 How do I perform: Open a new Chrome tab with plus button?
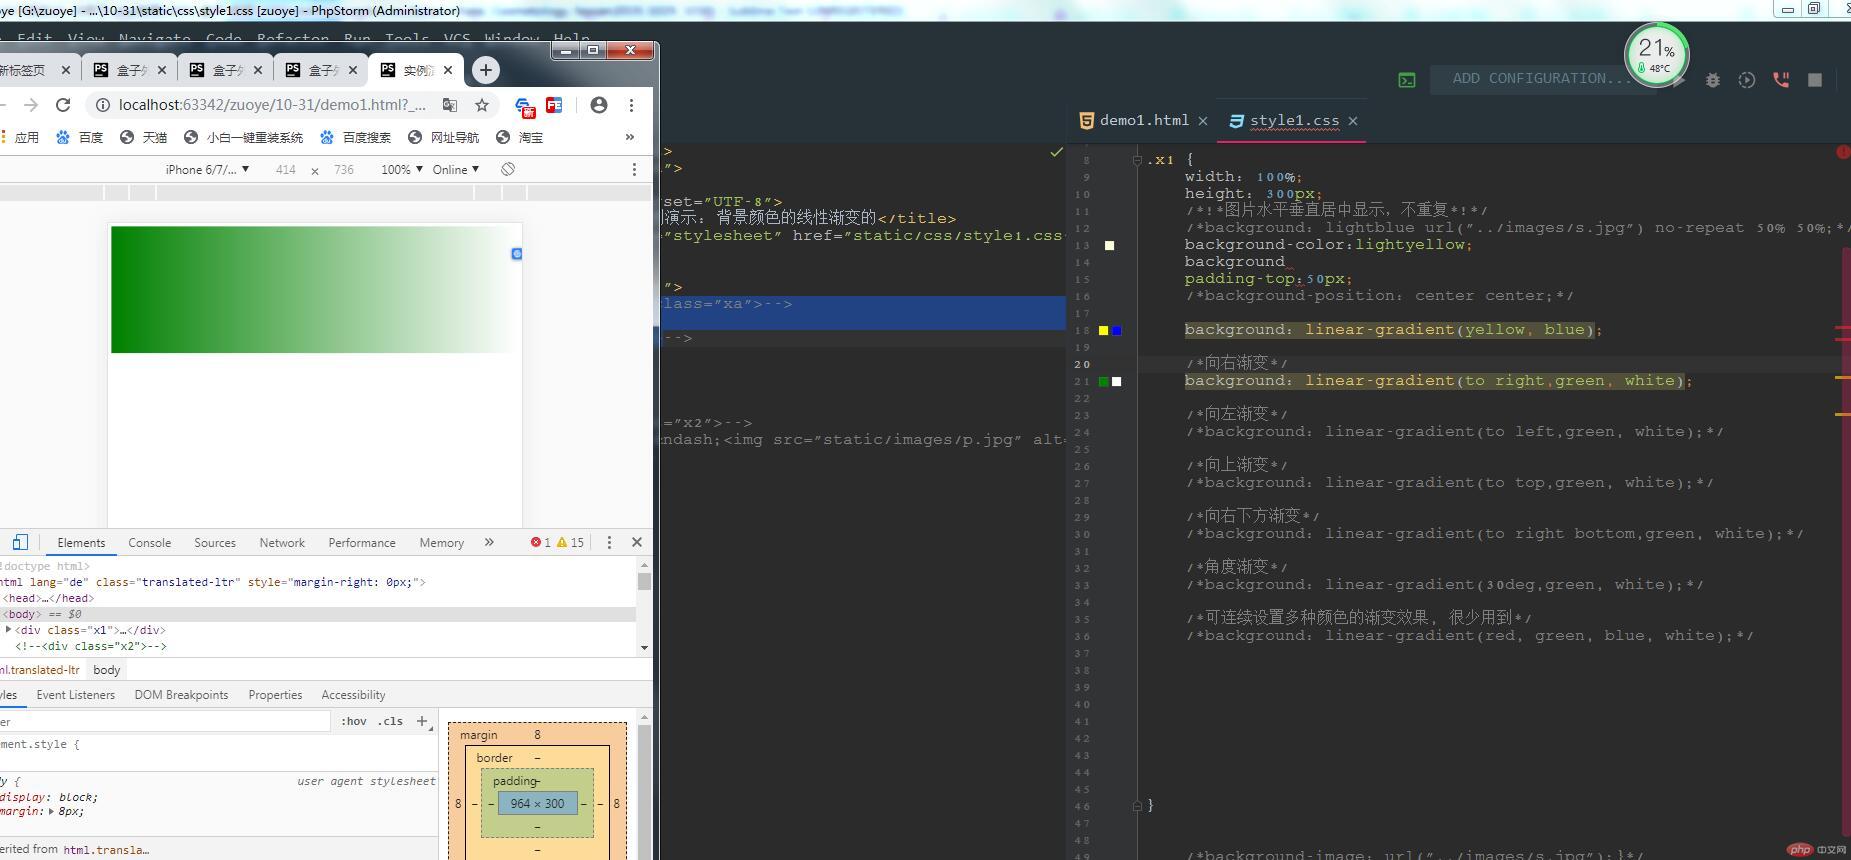485,70
